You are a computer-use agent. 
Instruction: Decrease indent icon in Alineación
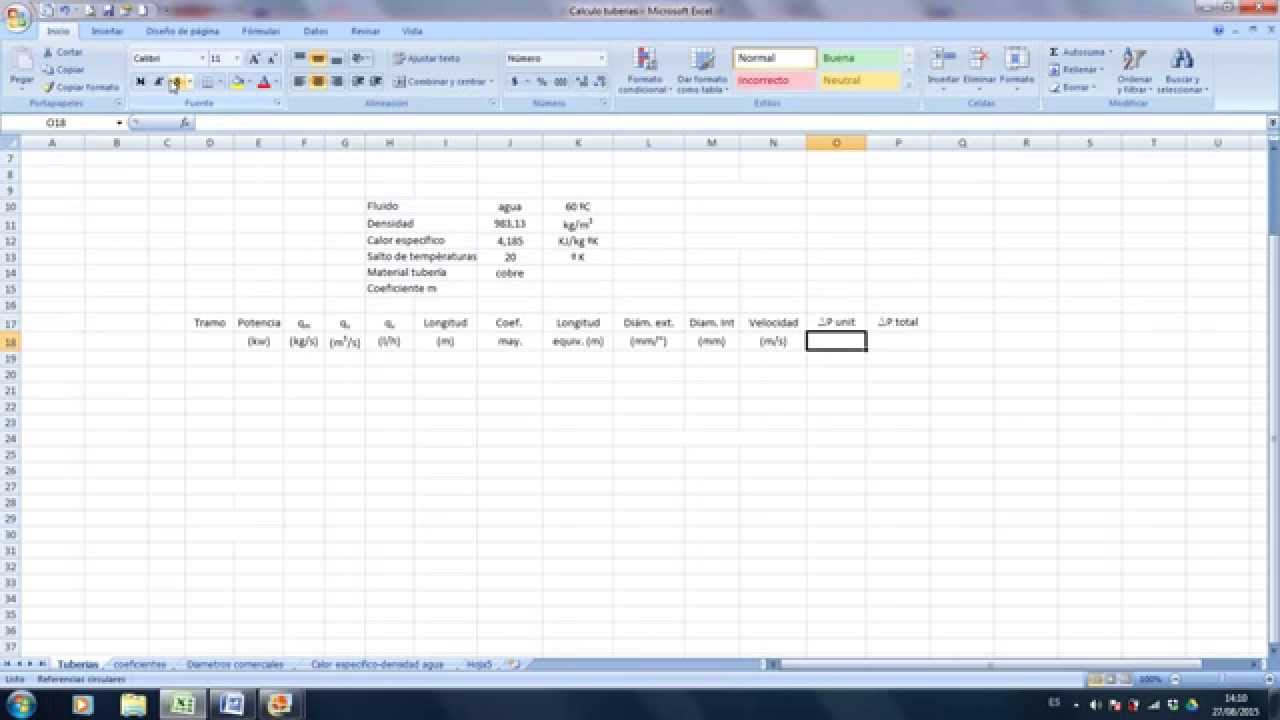point(359,82)
